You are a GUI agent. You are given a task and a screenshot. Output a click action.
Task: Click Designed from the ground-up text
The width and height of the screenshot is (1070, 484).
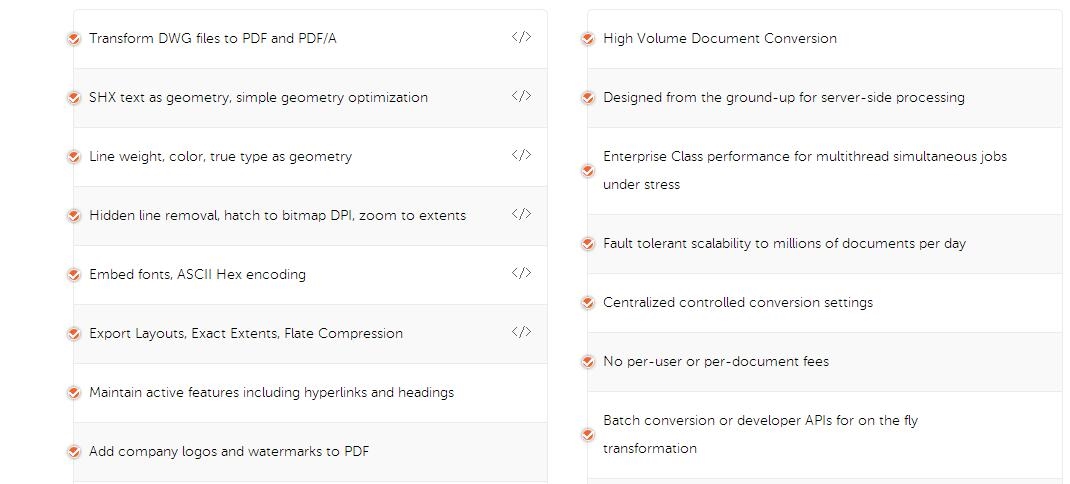[783, 98]
